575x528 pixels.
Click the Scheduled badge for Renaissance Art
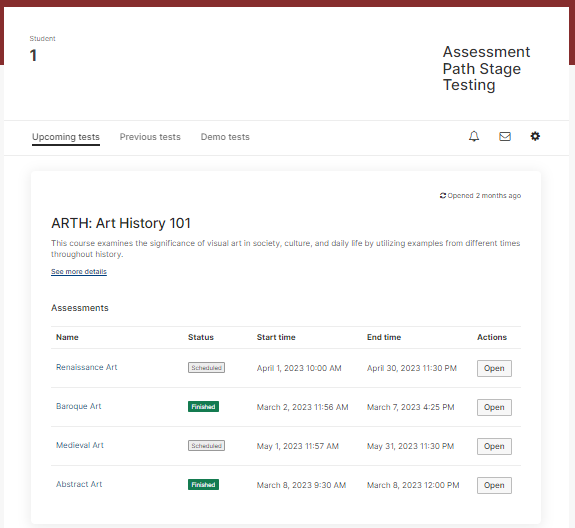pos(206,367)
